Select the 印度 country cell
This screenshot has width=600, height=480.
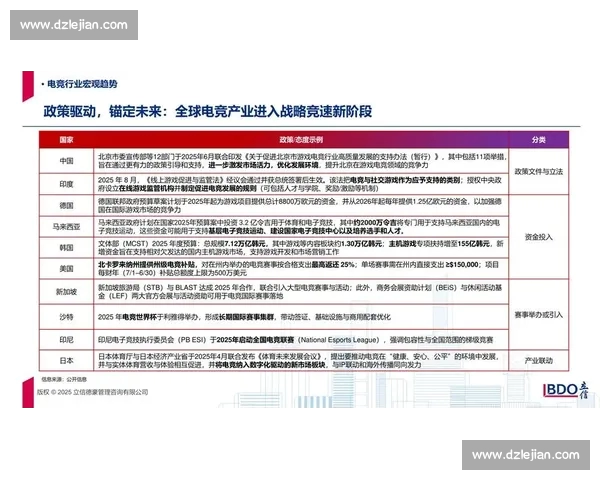[66, 184]
